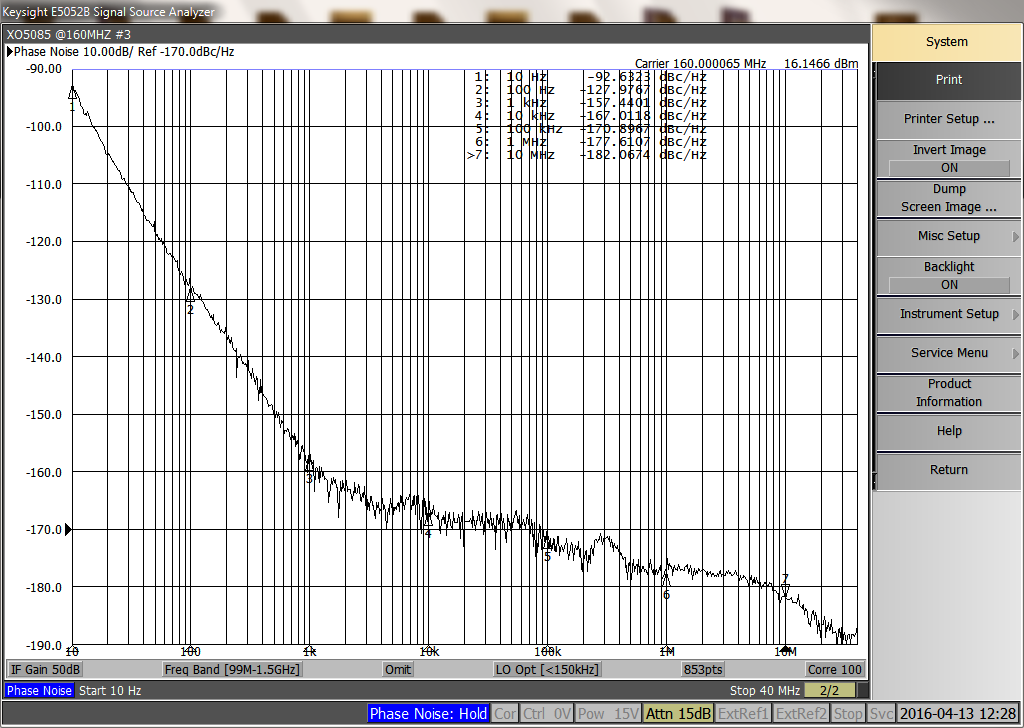This screenshot has height=728, width=1024.
Task: Click the IF Gain 50dB status field
Action: pyautogui.click(x=45, y=670)
